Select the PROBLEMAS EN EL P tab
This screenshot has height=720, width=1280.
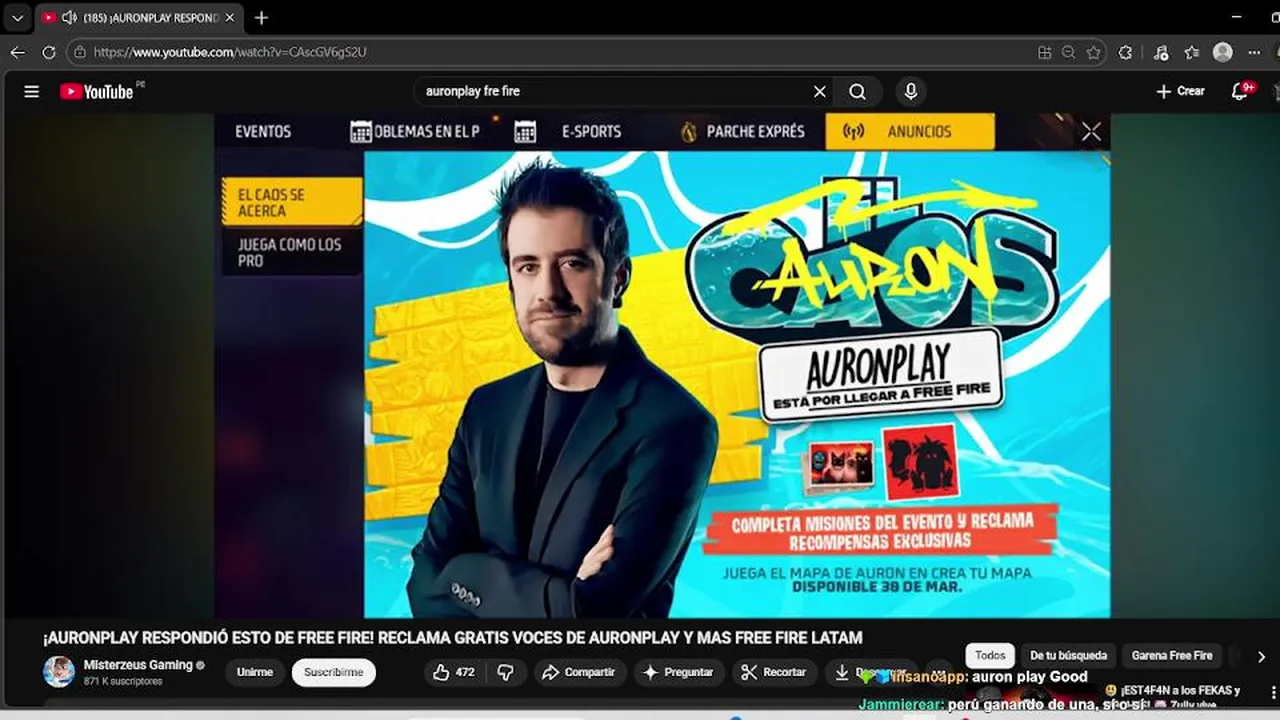415,131
